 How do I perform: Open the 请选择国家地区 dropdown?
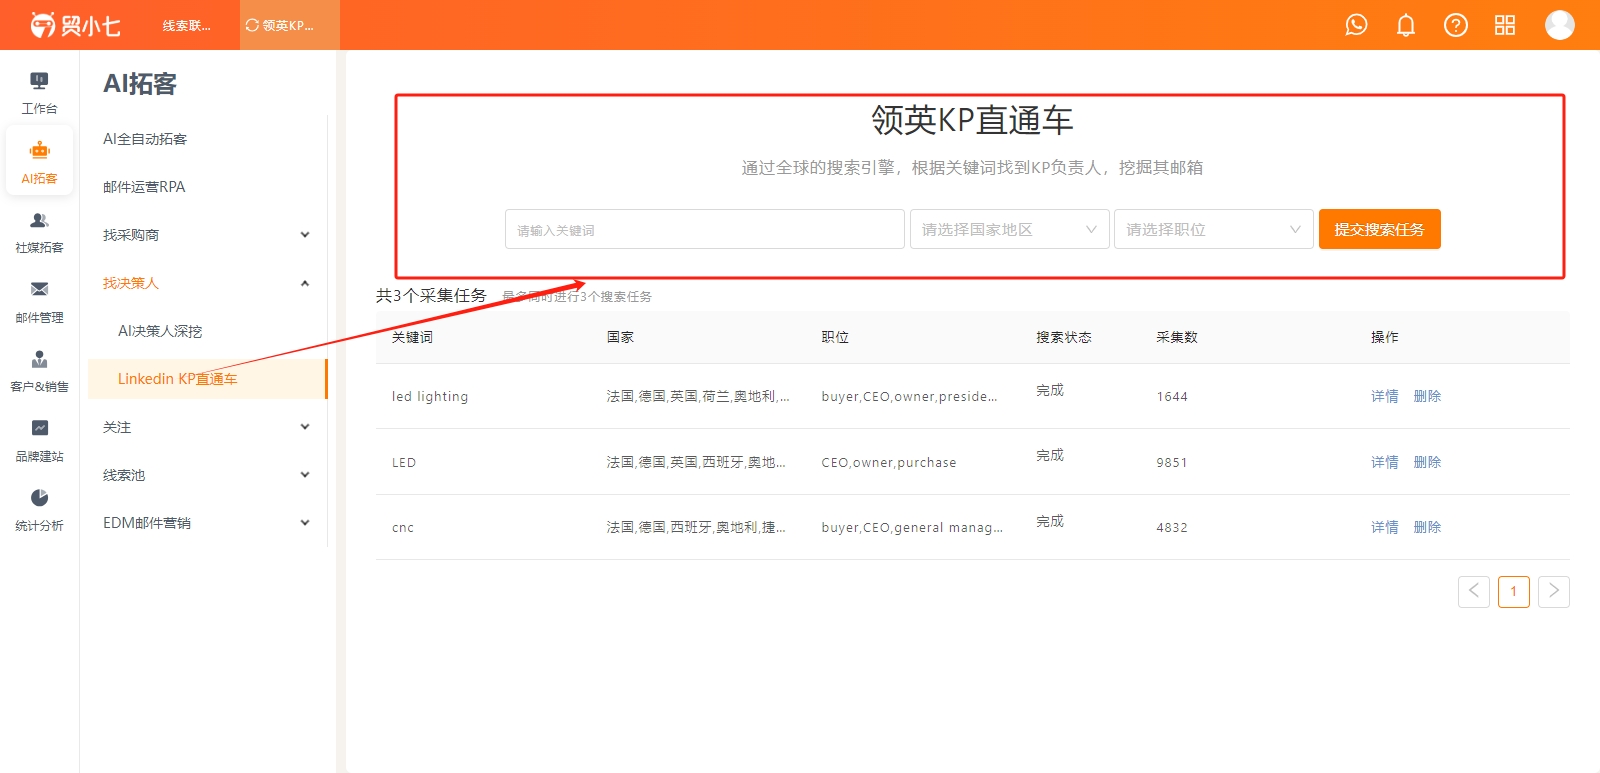(1010, 229)
